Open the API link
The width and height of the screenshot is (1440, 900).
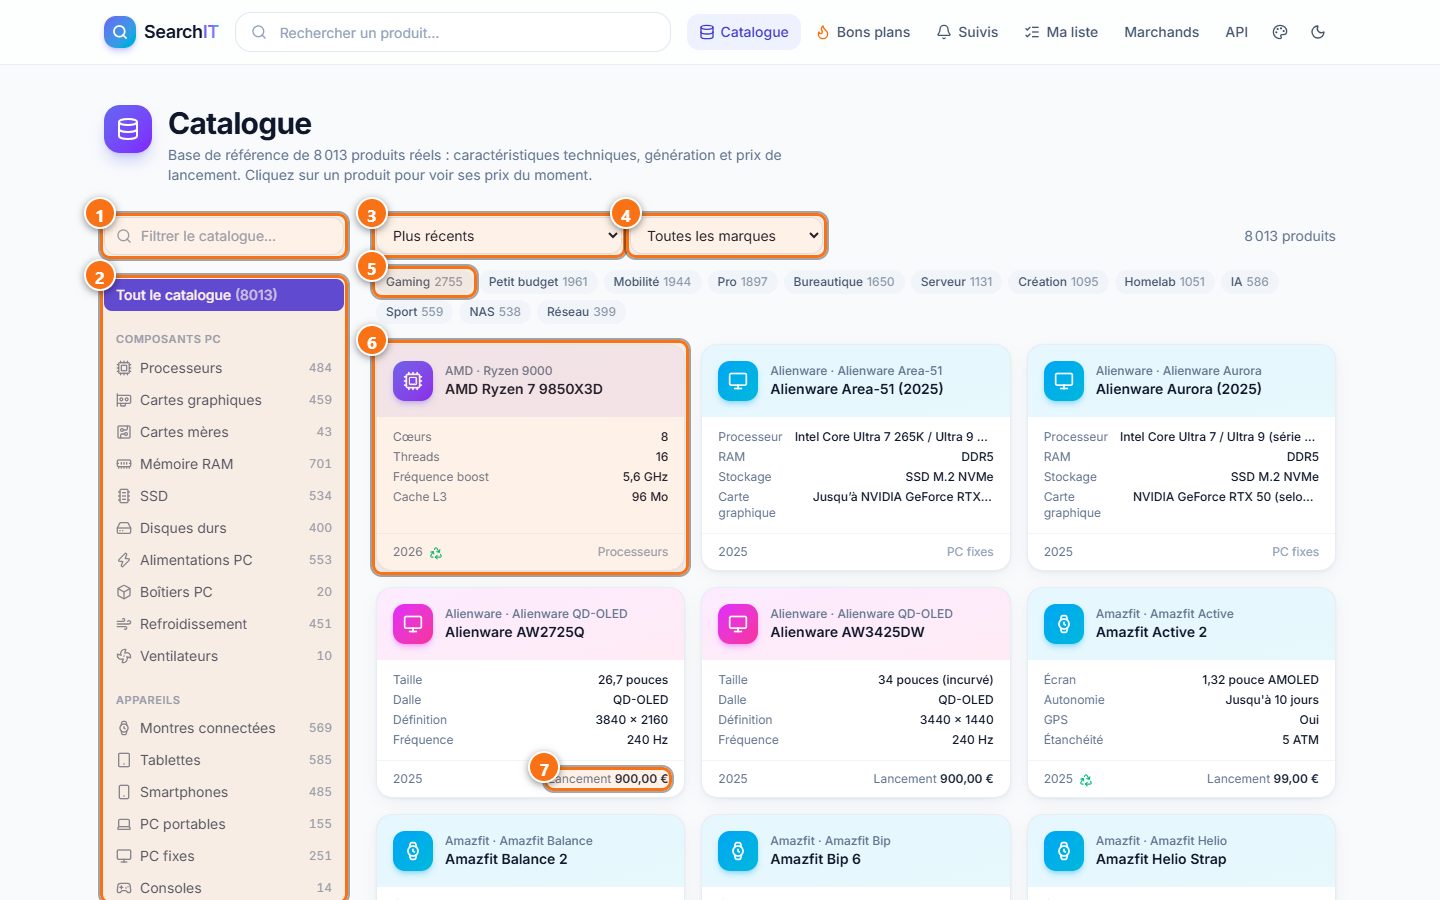(x=1237, y=32)
